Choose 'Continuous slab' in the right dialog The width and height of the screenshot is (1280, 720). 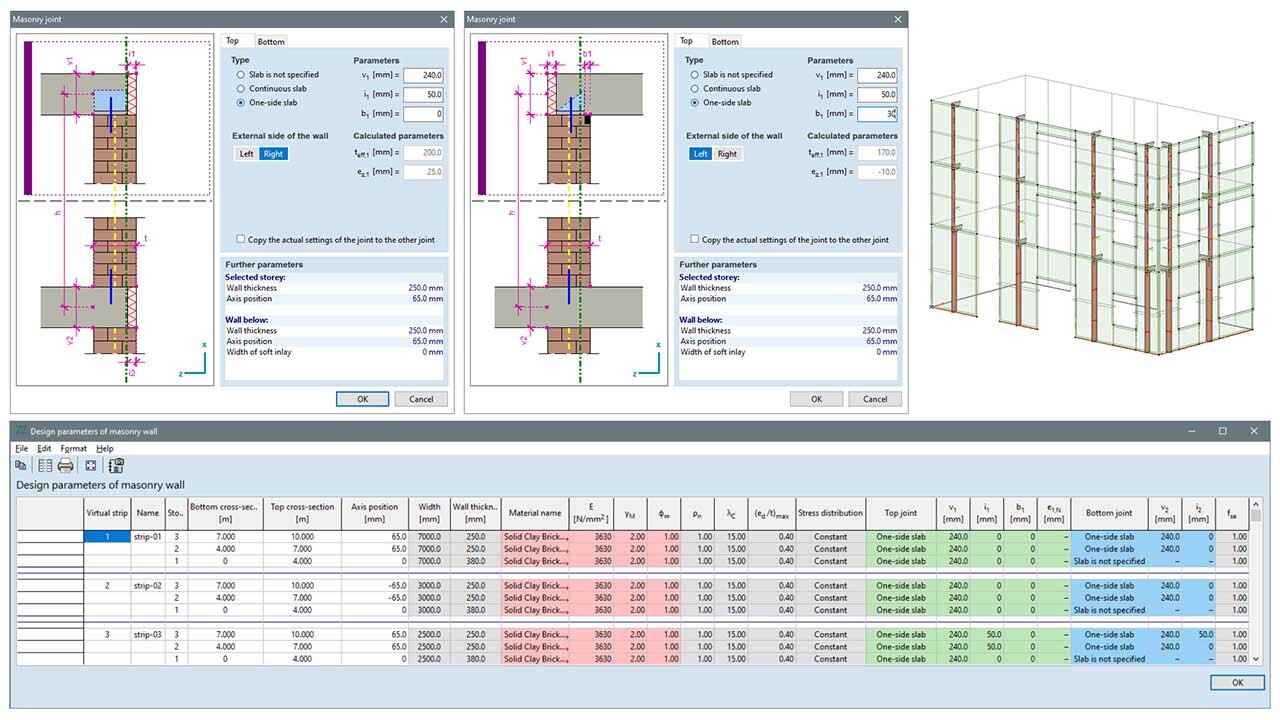pyautogui.click(x=695, y=89)
